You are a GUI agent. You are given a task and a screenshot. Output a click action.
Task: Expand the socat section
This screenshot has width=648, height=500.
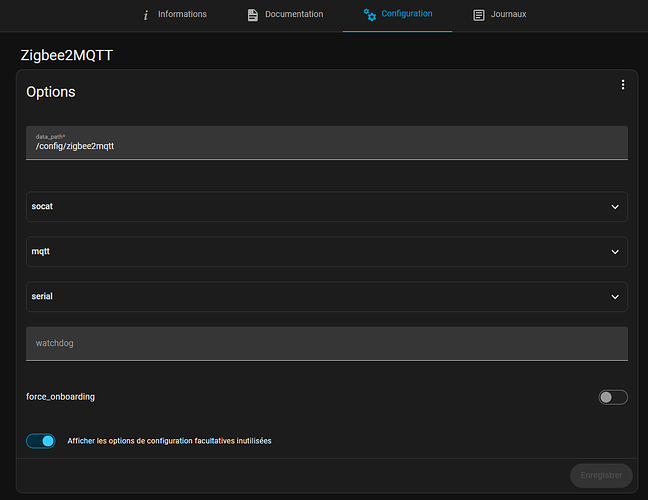(327, 207)
